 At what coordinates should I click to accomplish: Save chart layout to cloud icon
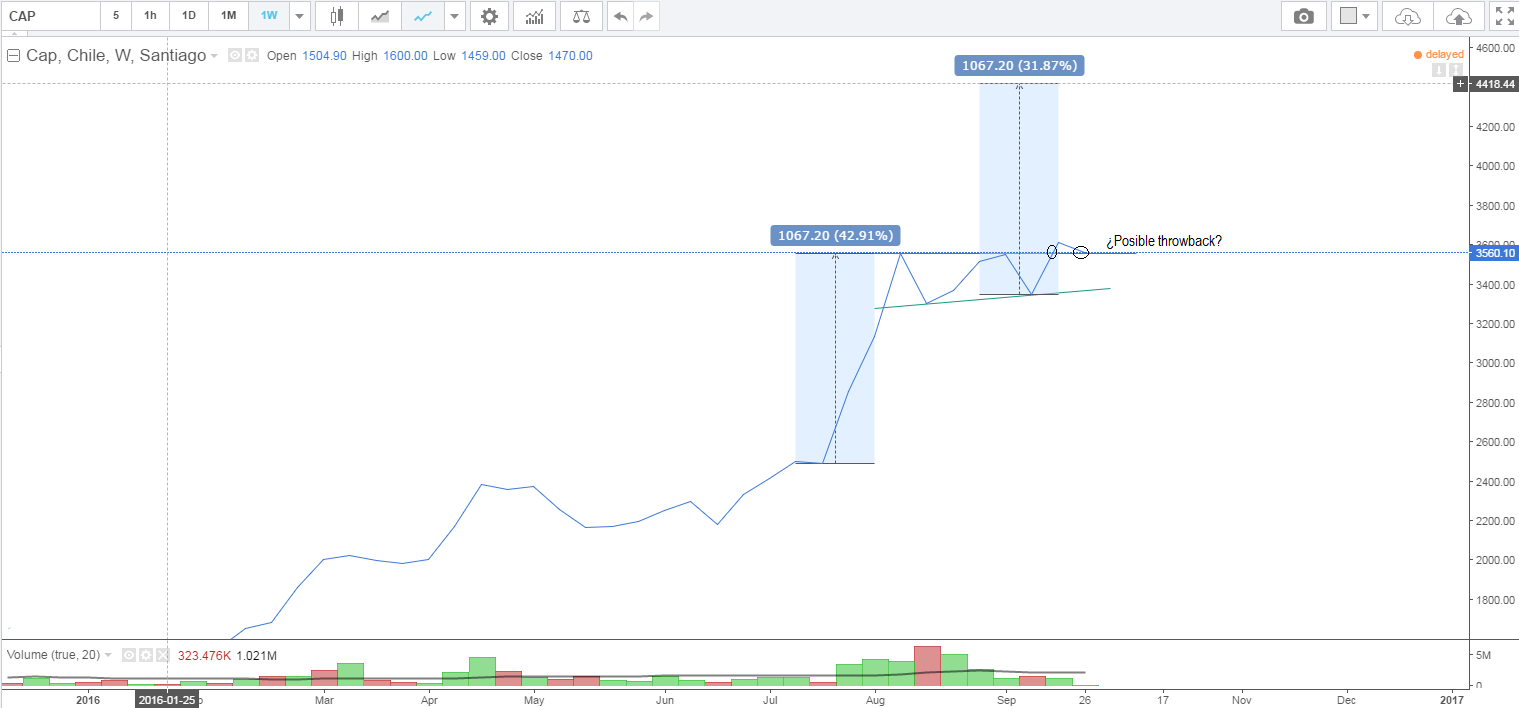1459,16
